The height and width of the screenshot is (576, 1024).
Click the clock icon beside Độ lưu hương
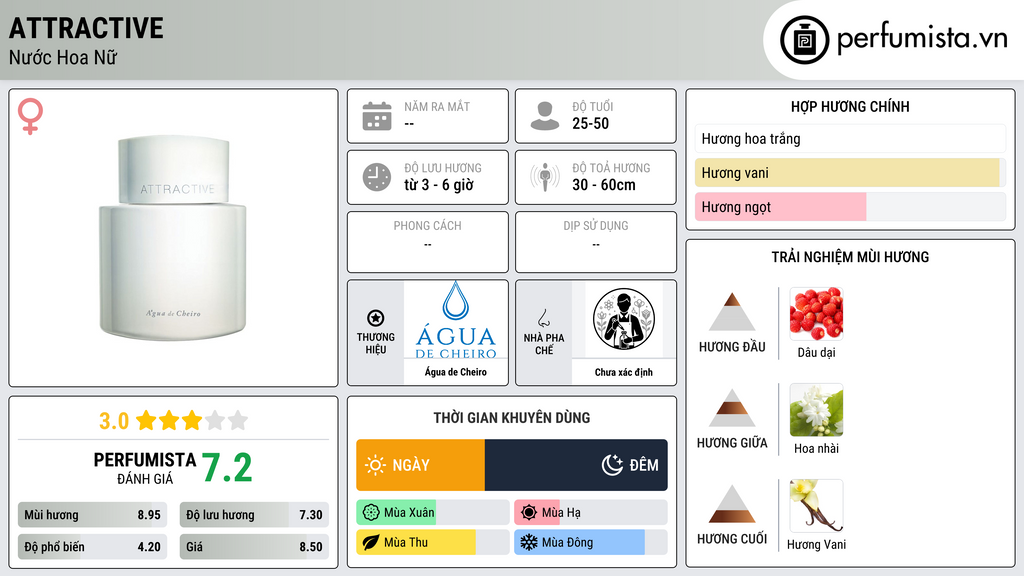377,177
